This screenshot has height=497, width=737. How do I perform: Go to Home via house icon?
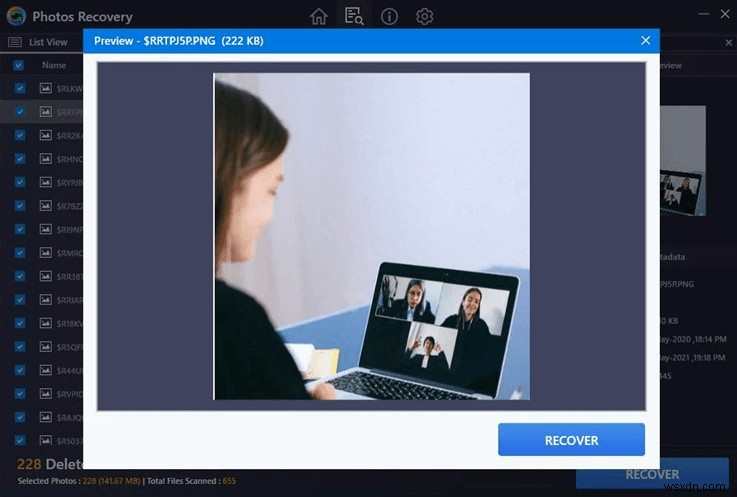tap(318, 16)
